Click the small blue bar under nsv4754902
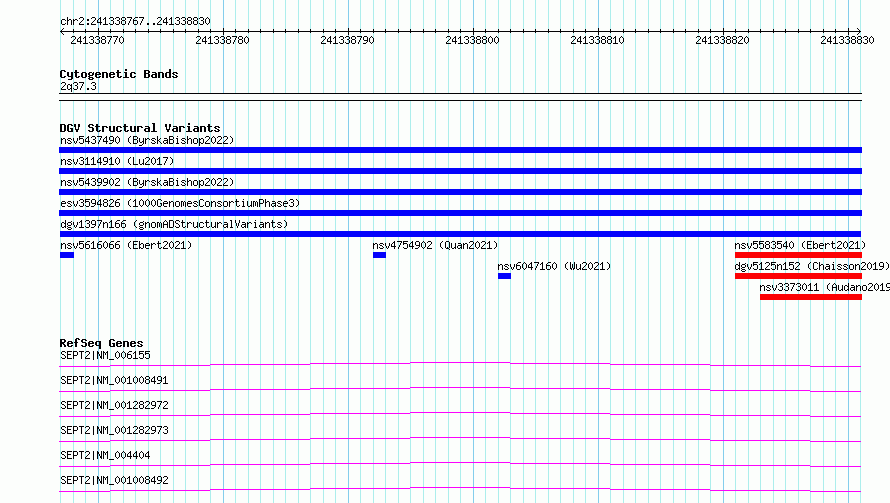Image resolution: width=890 pixels, height=503 pixels. [x=379, y=255]
